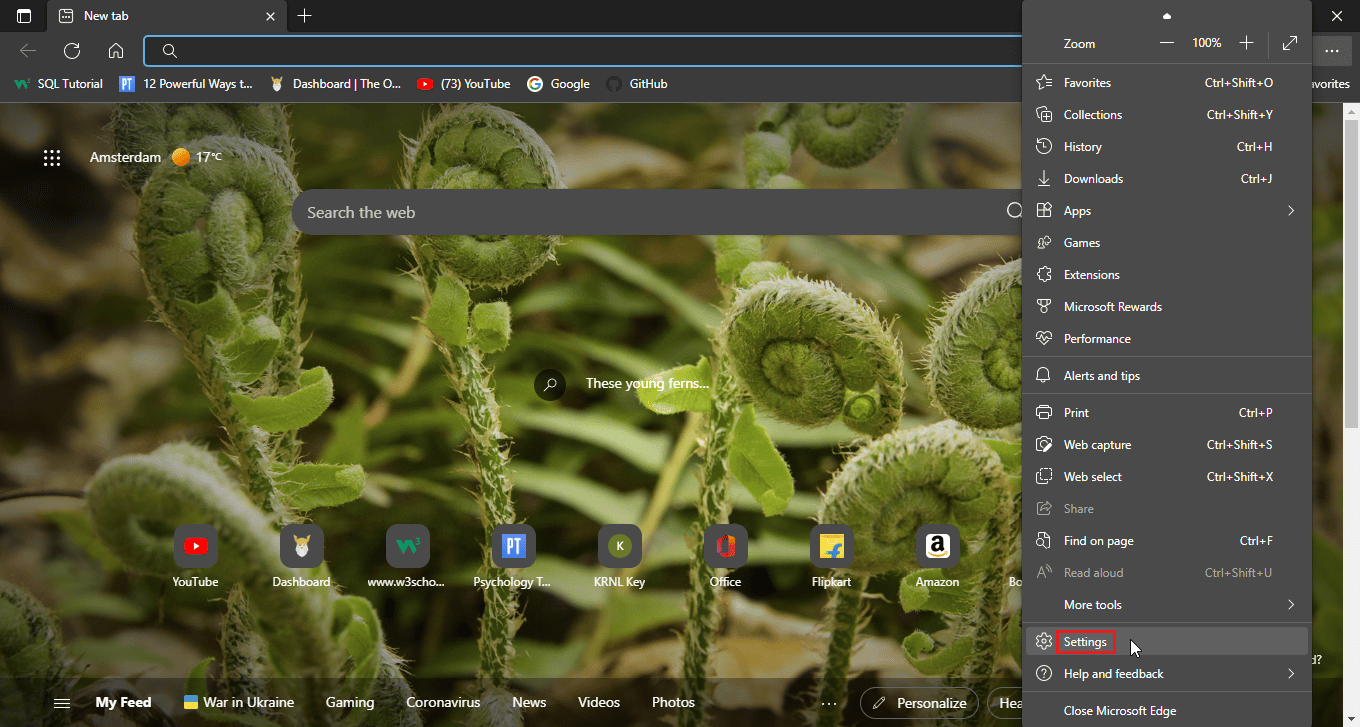Screen dimensions: 1360x727
Task: Decrease zoom with the minus button
Action: [x=1167, y=44]
